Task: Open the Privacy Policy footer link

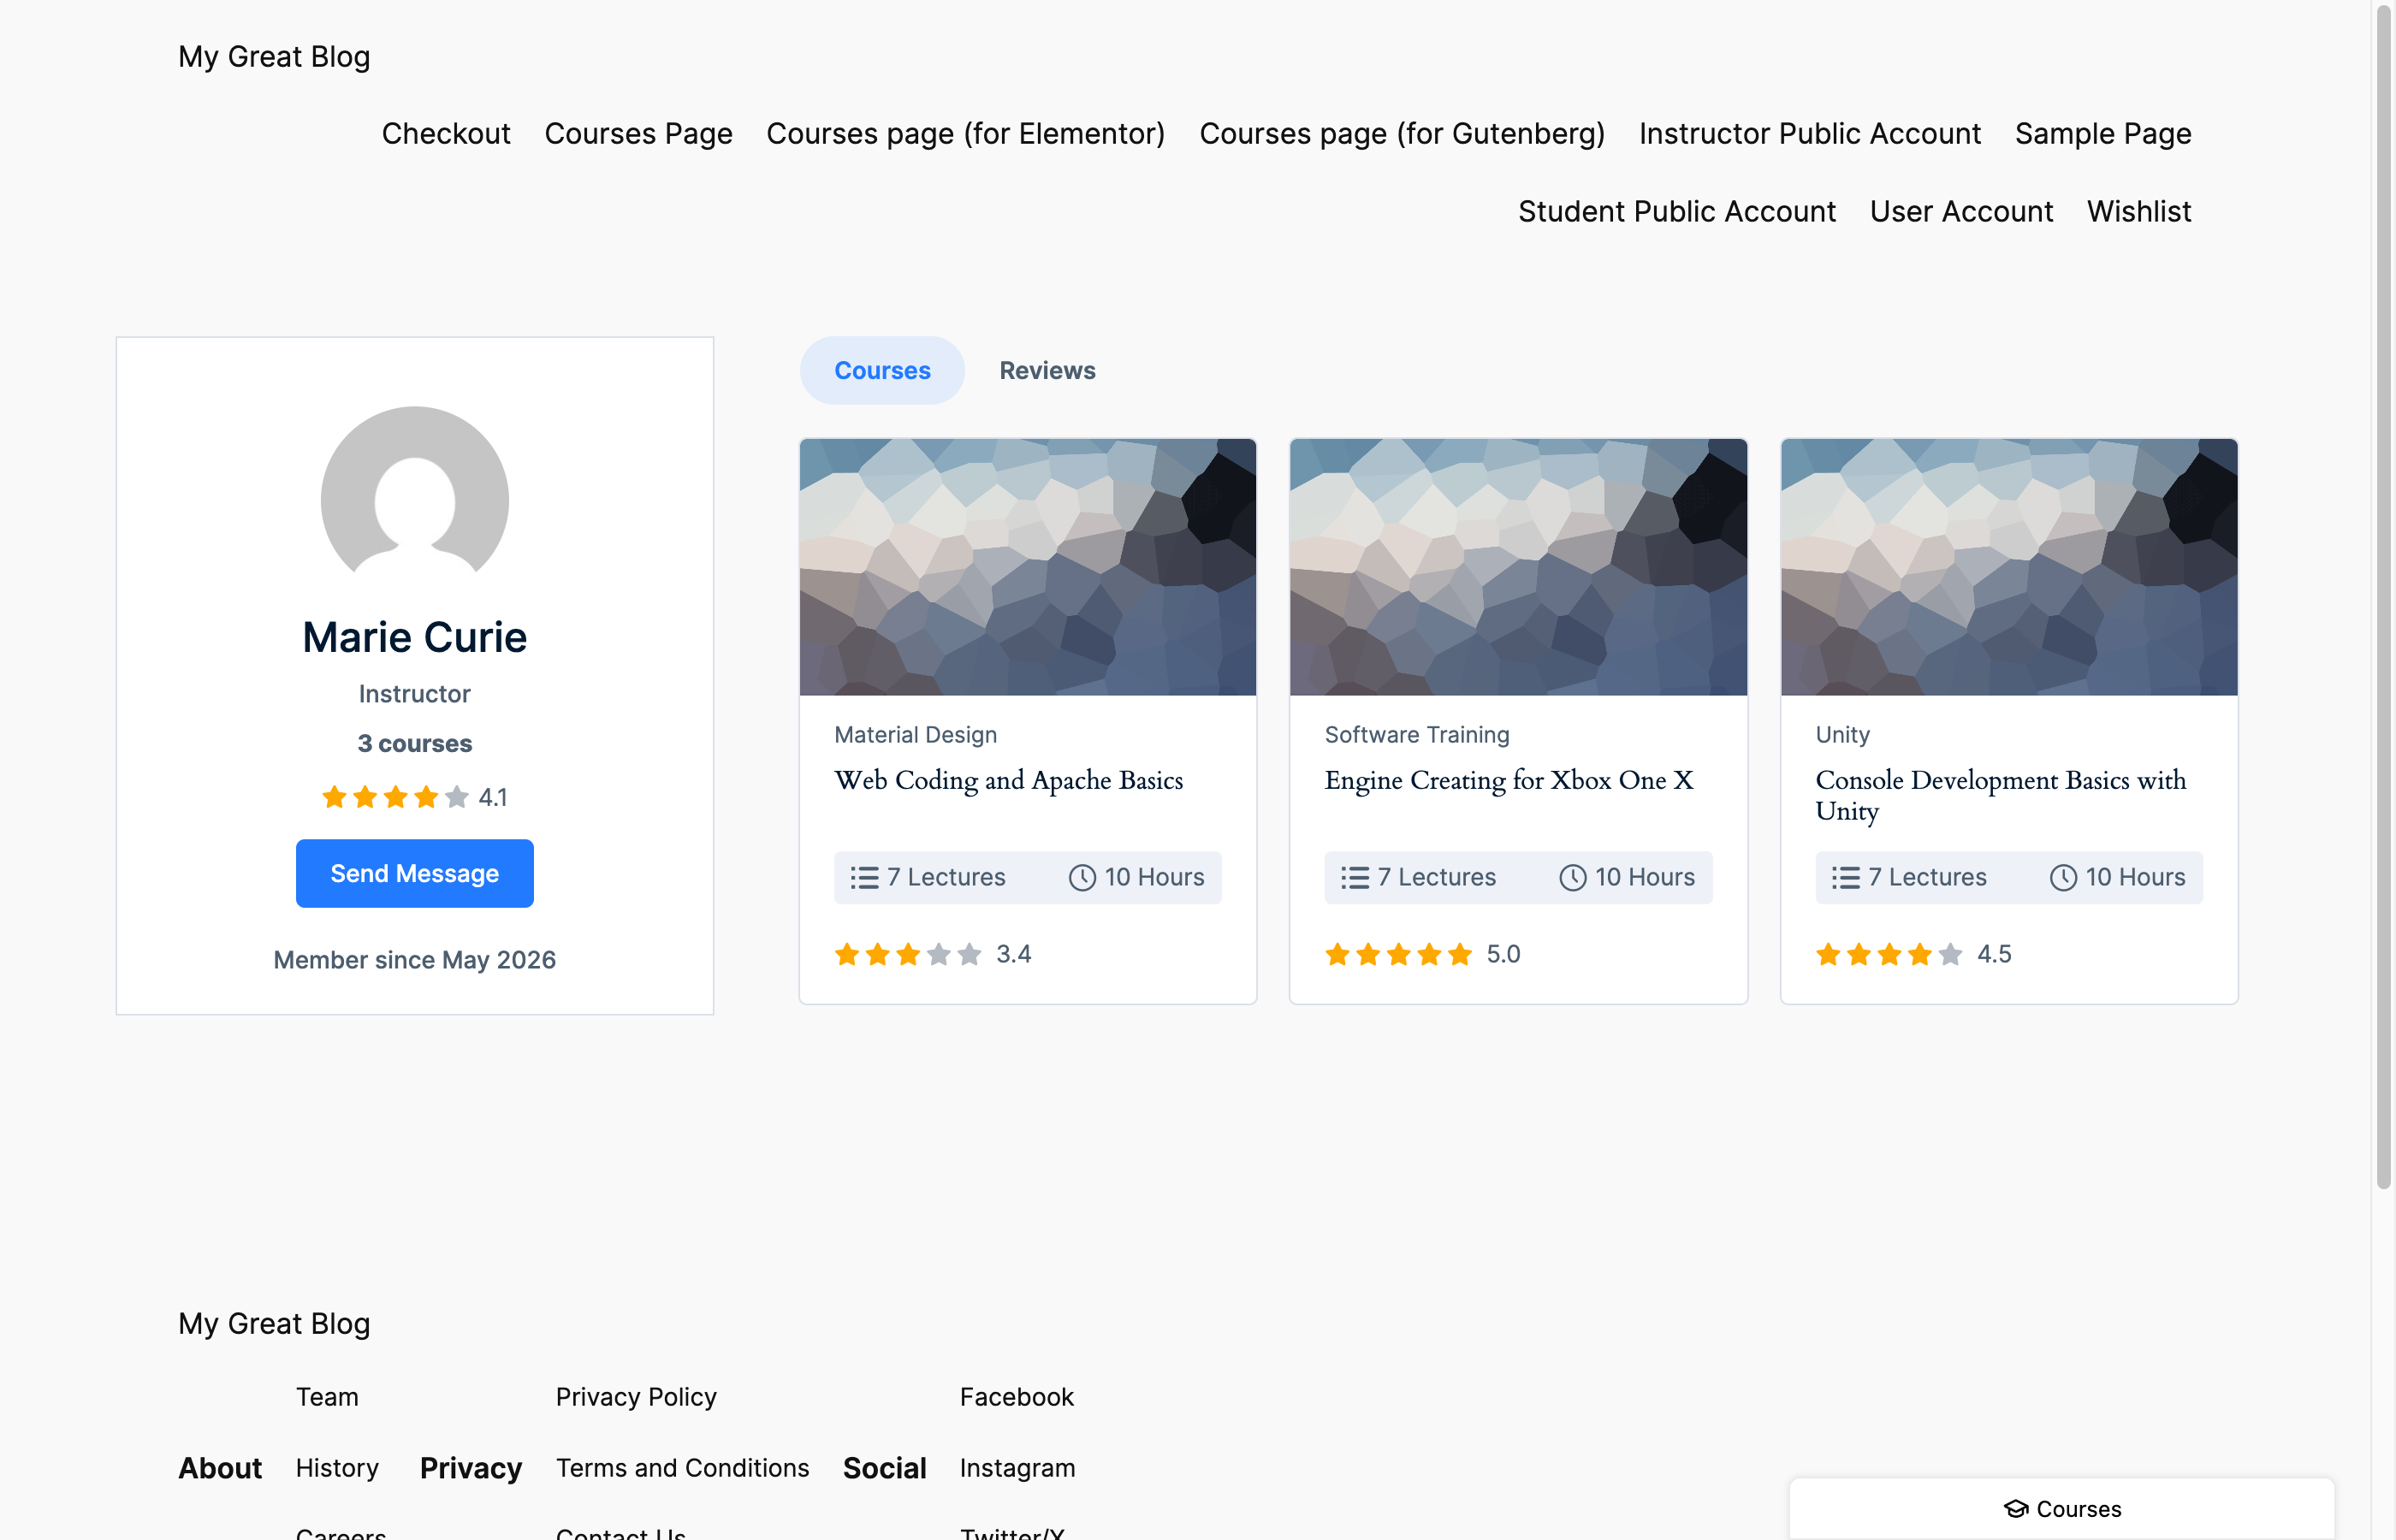Action: [636, 1397]
